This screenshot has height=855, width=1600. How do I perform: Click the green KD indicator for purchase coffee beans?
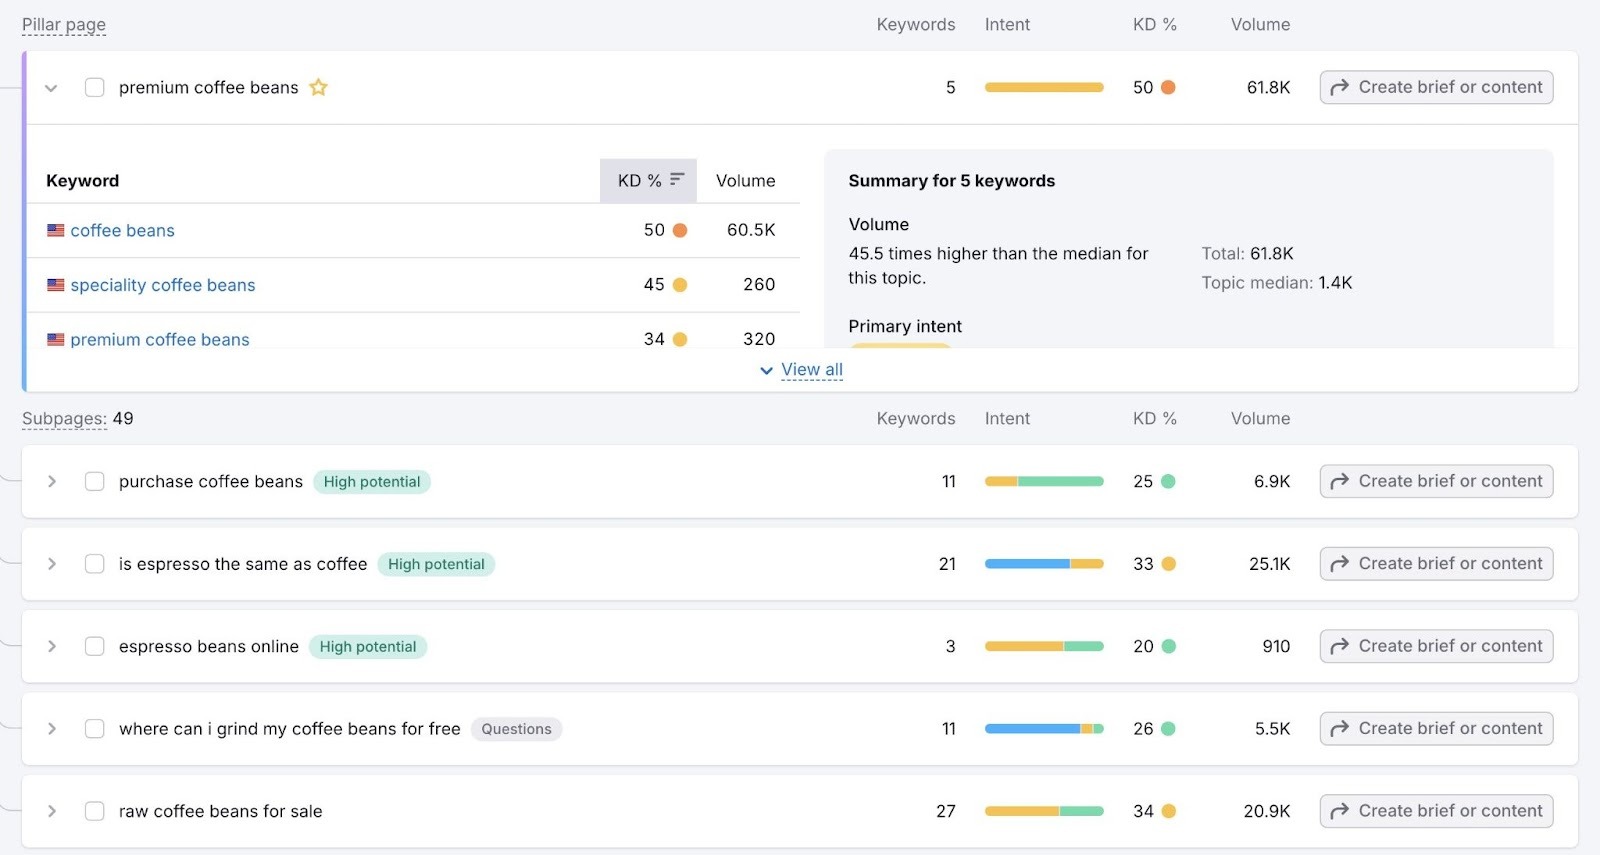point(1168,481)
